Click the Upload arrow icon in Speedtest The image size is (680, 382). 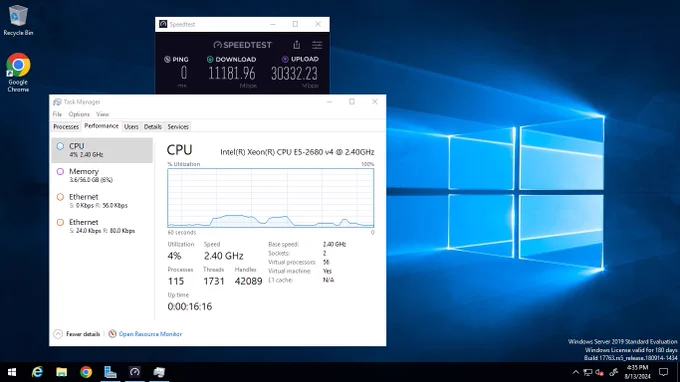285,59
